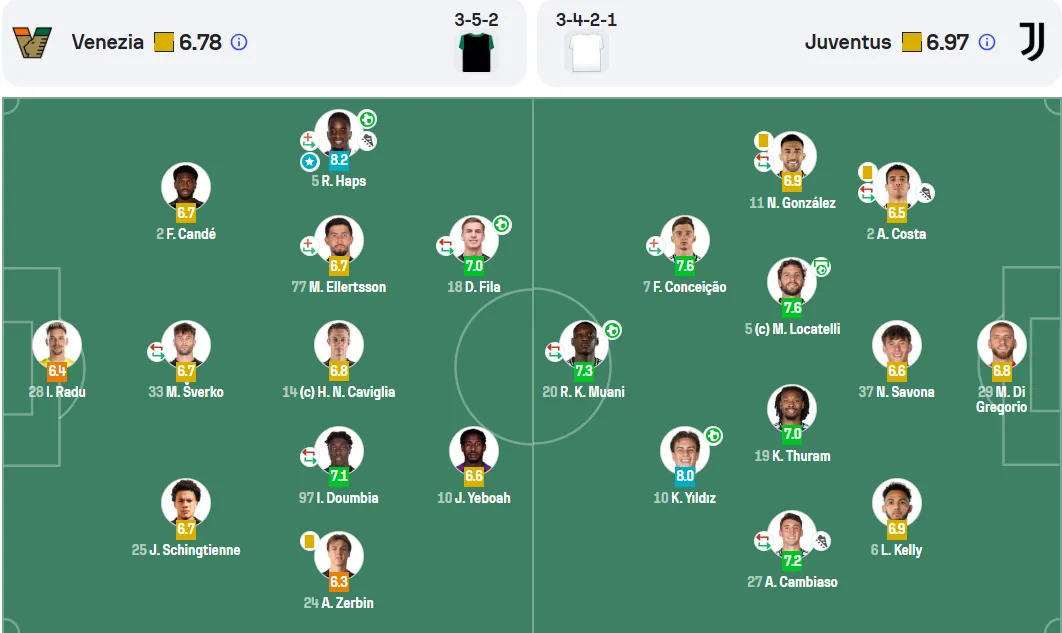
Task: Click the substitution arrows next to I. Doumbia
Action: pyautogui.click(x=309, y=456)
